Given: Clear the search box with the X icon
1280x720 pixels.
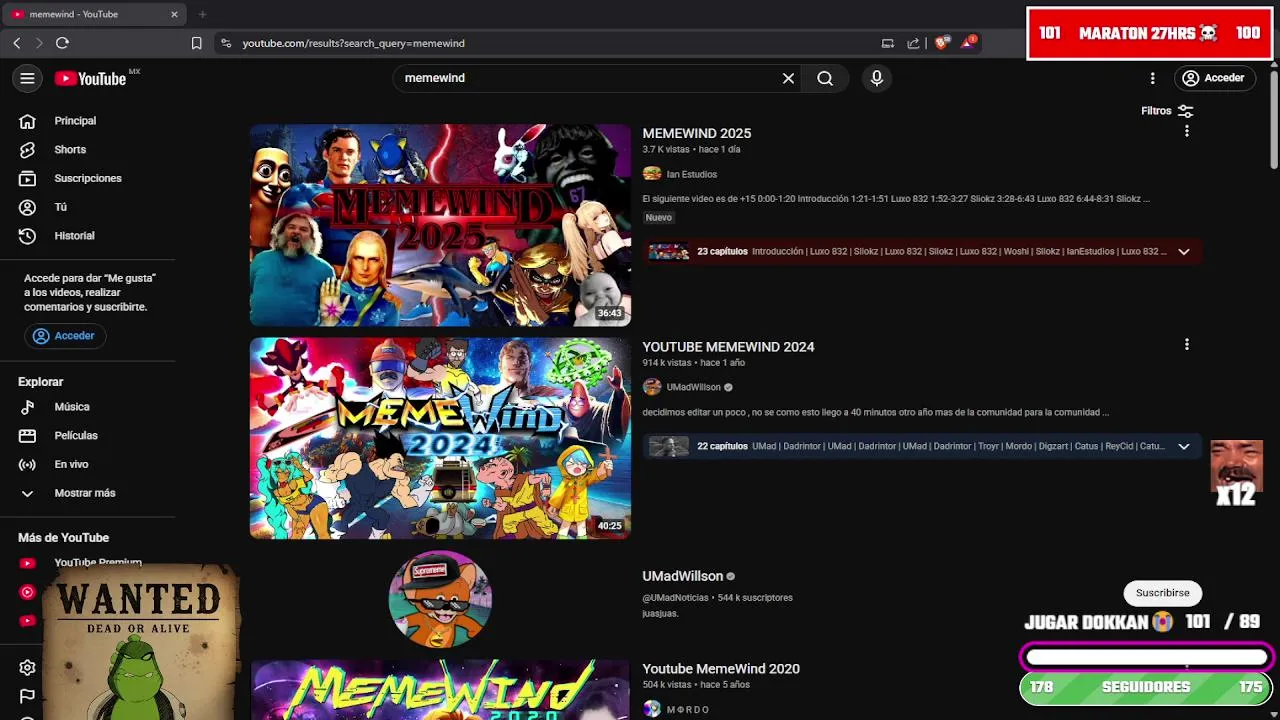Looking at the screenshot, I should click(x=788, y=78).
